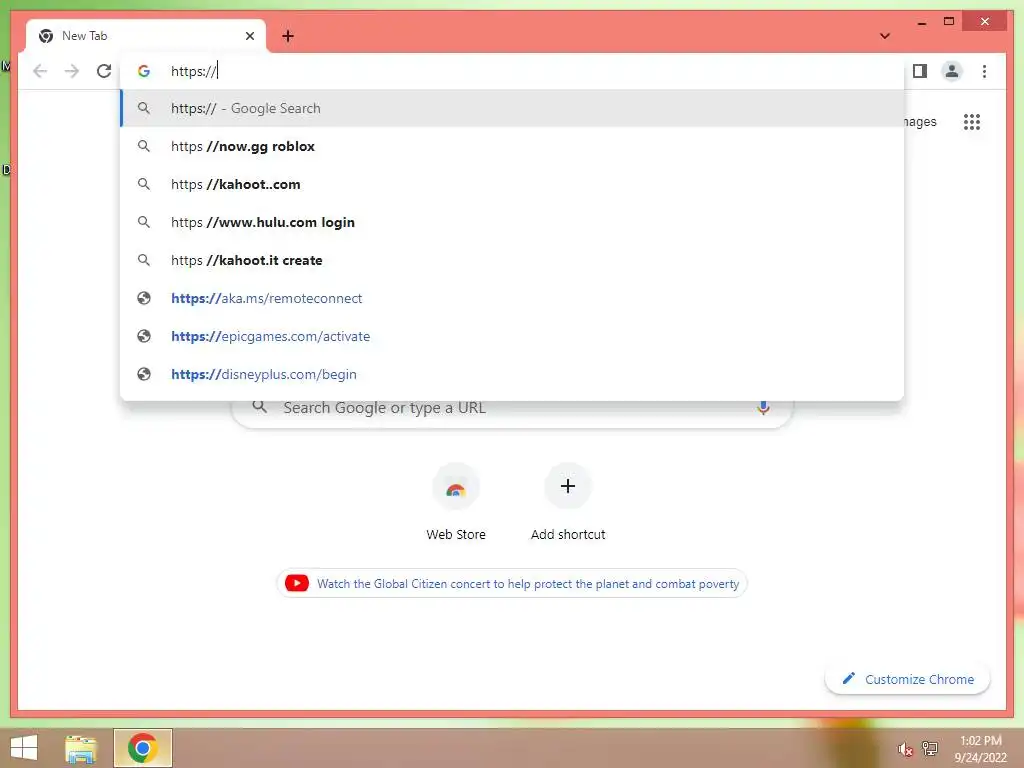Click the network tray icon

(929, 748)
